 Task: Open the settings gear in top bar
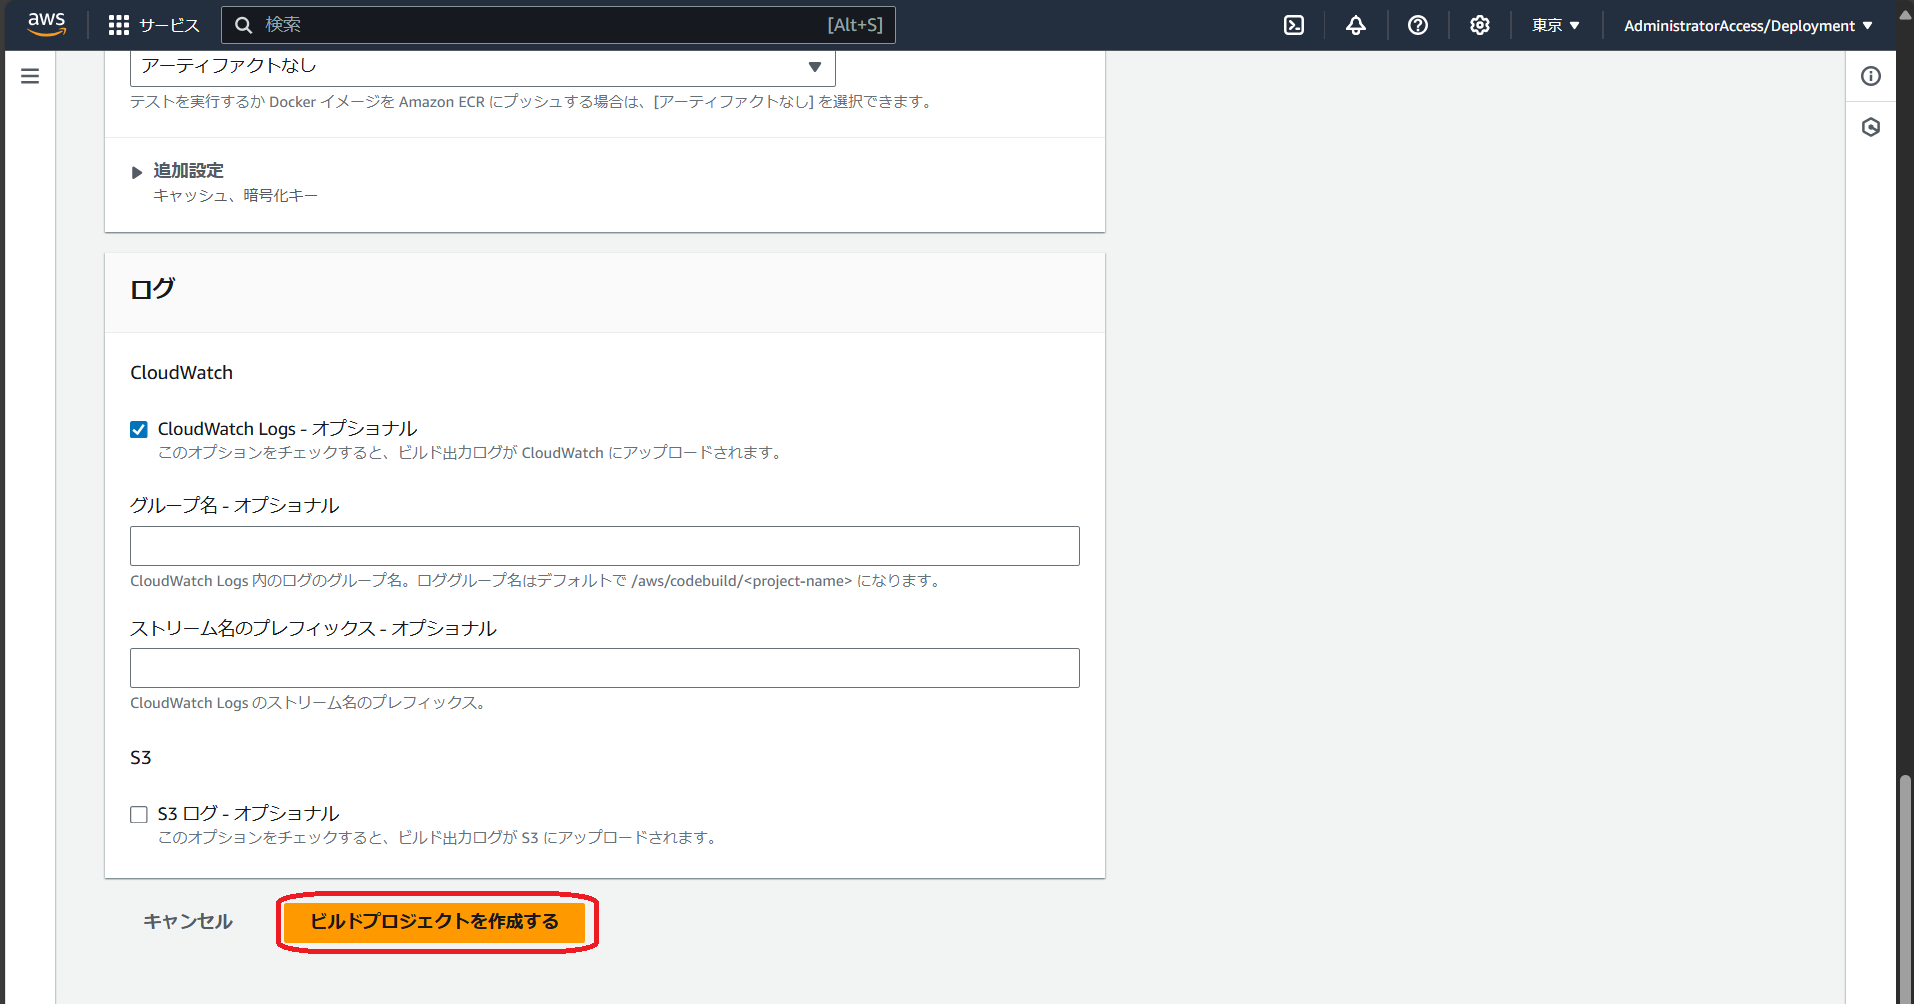pos(1480,25)
